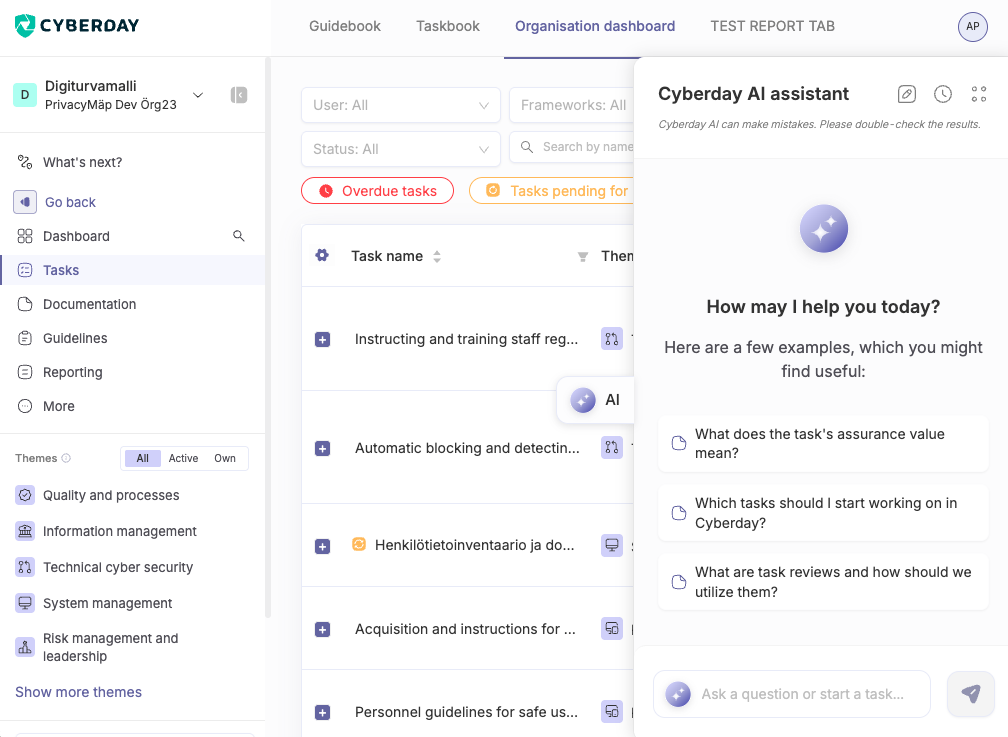Viewport: 1008px width, 737px height.
Task: Click the Quality and processes theme icon
Action: click(25, 495)
